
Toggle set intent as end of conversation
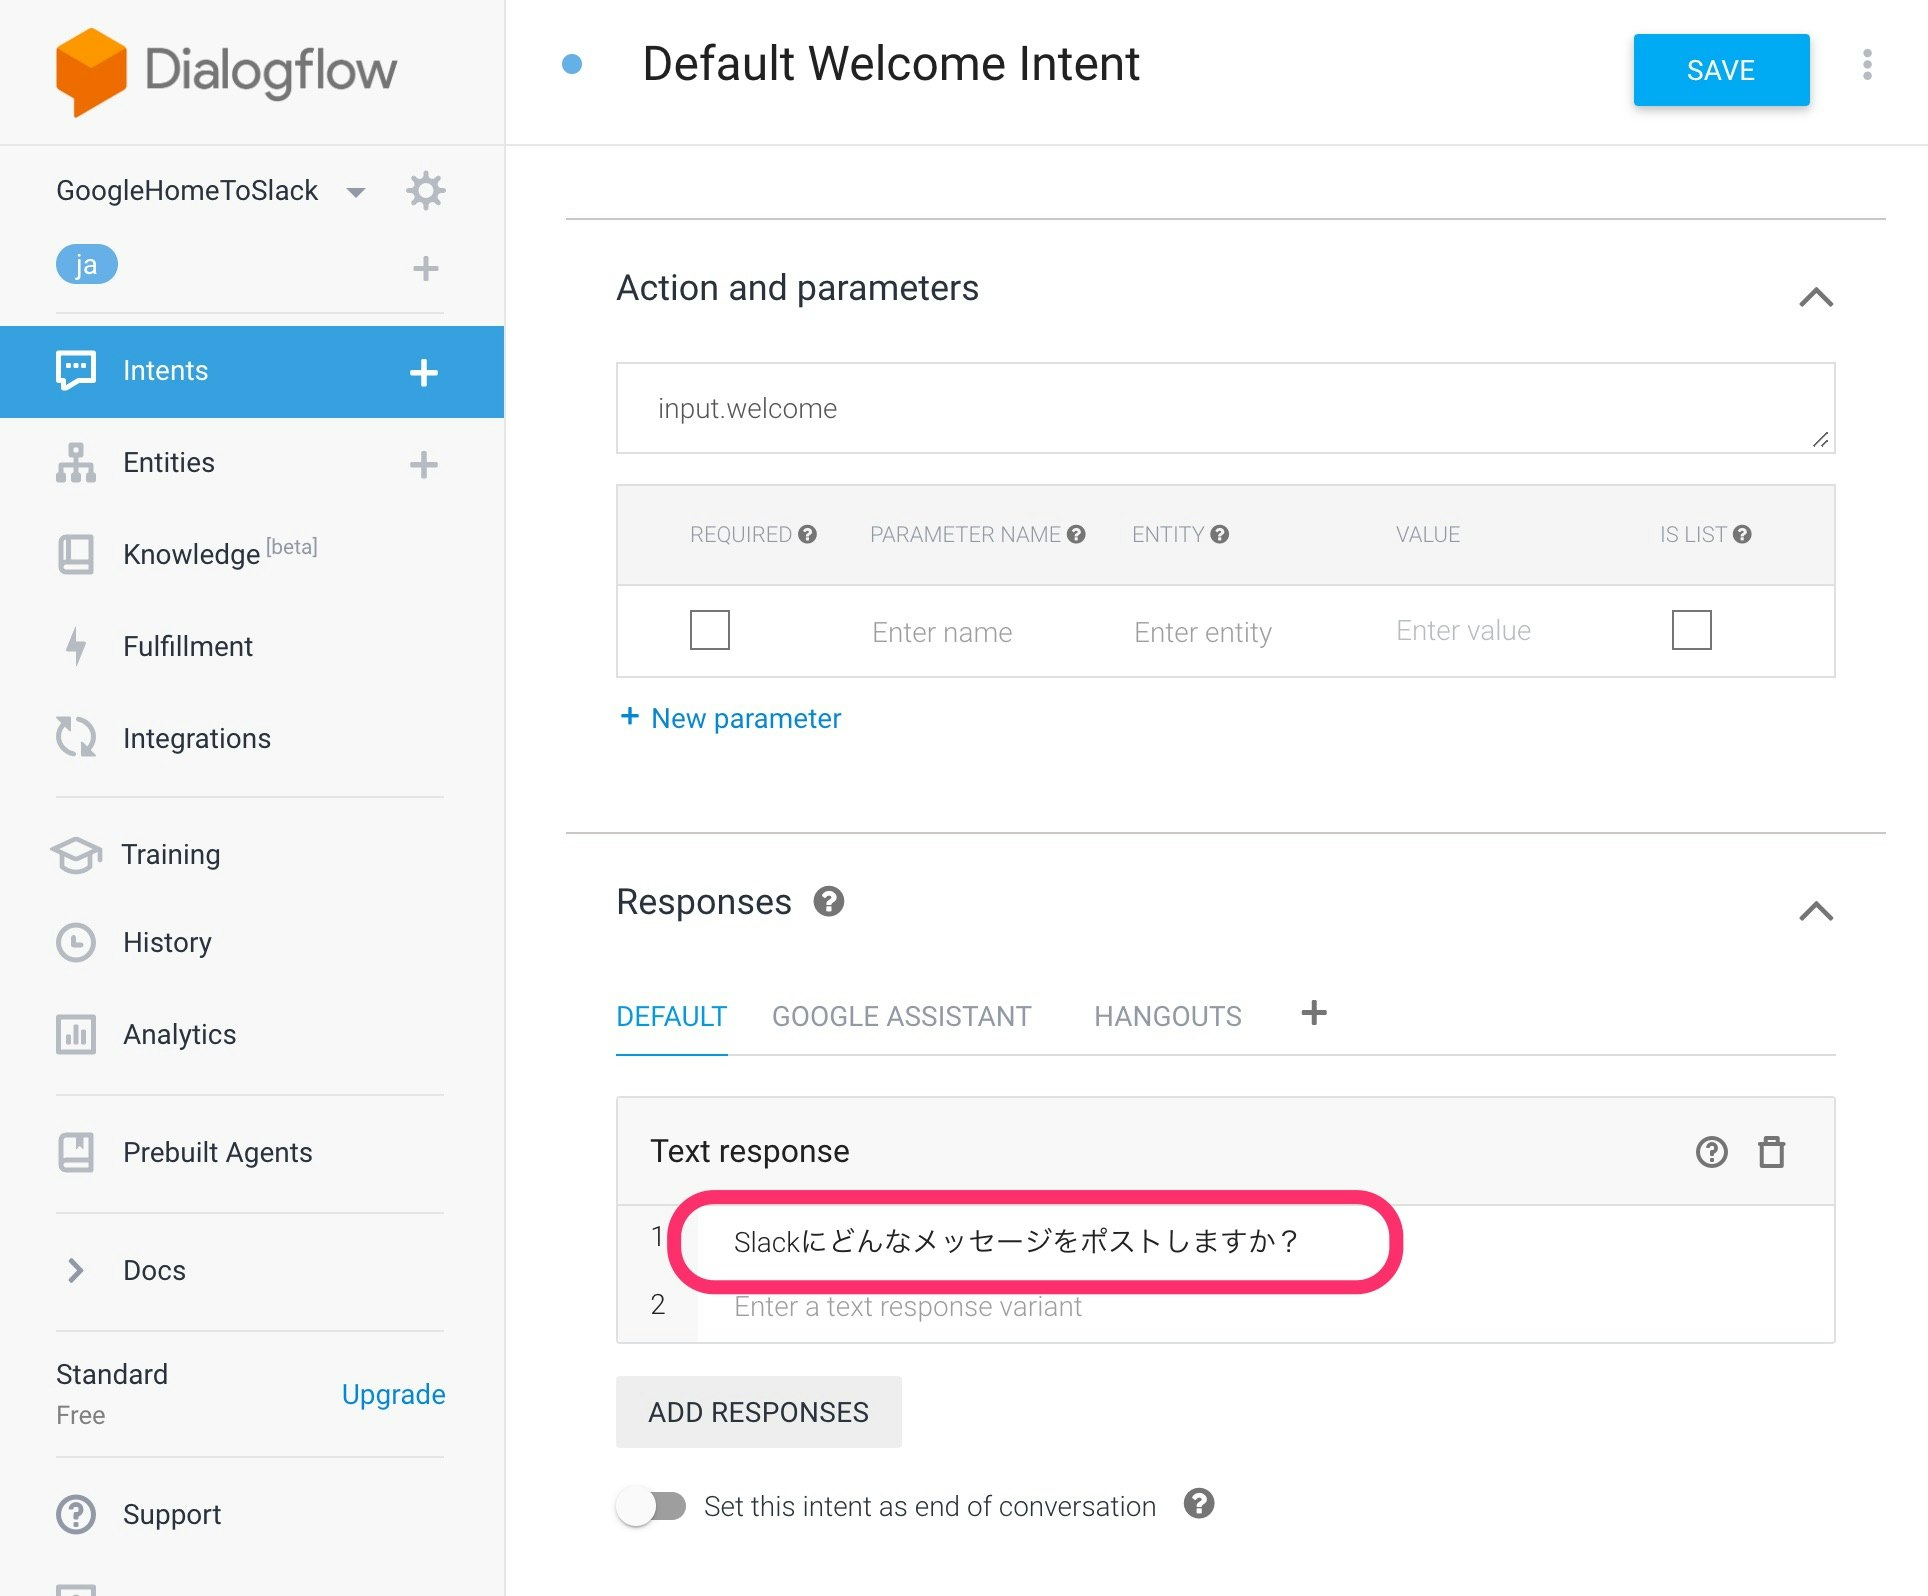coord(652,1506)
